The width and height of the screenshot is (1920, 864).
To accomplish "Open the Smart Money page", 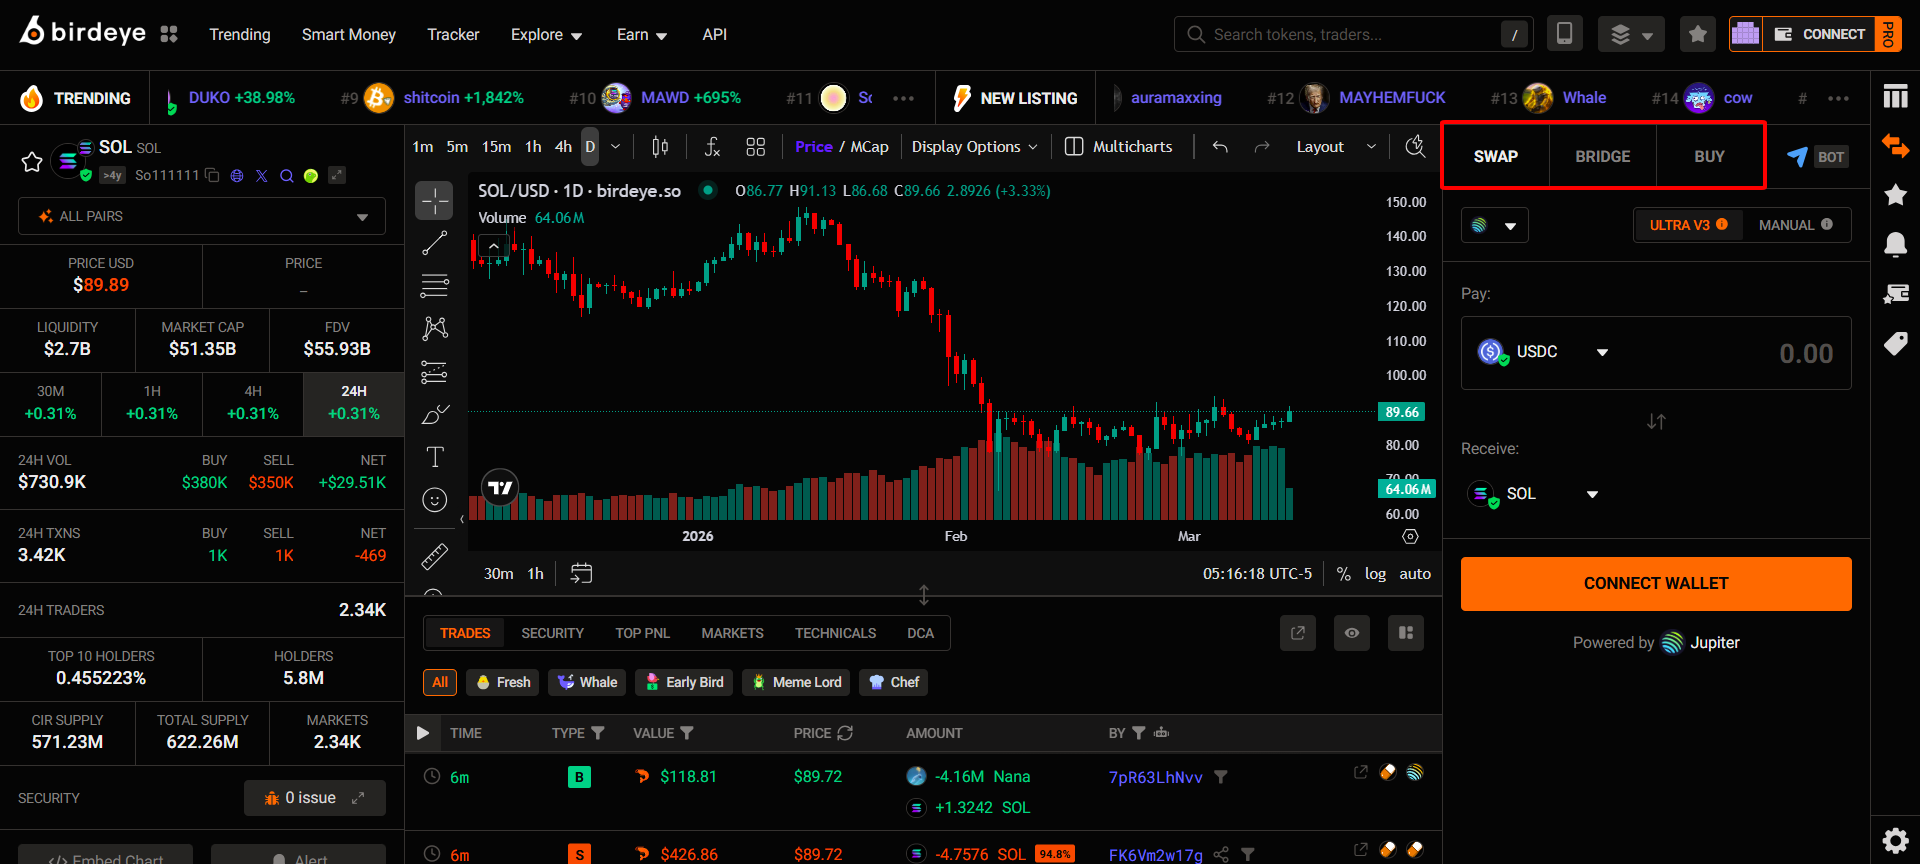I will coord(349,35).
